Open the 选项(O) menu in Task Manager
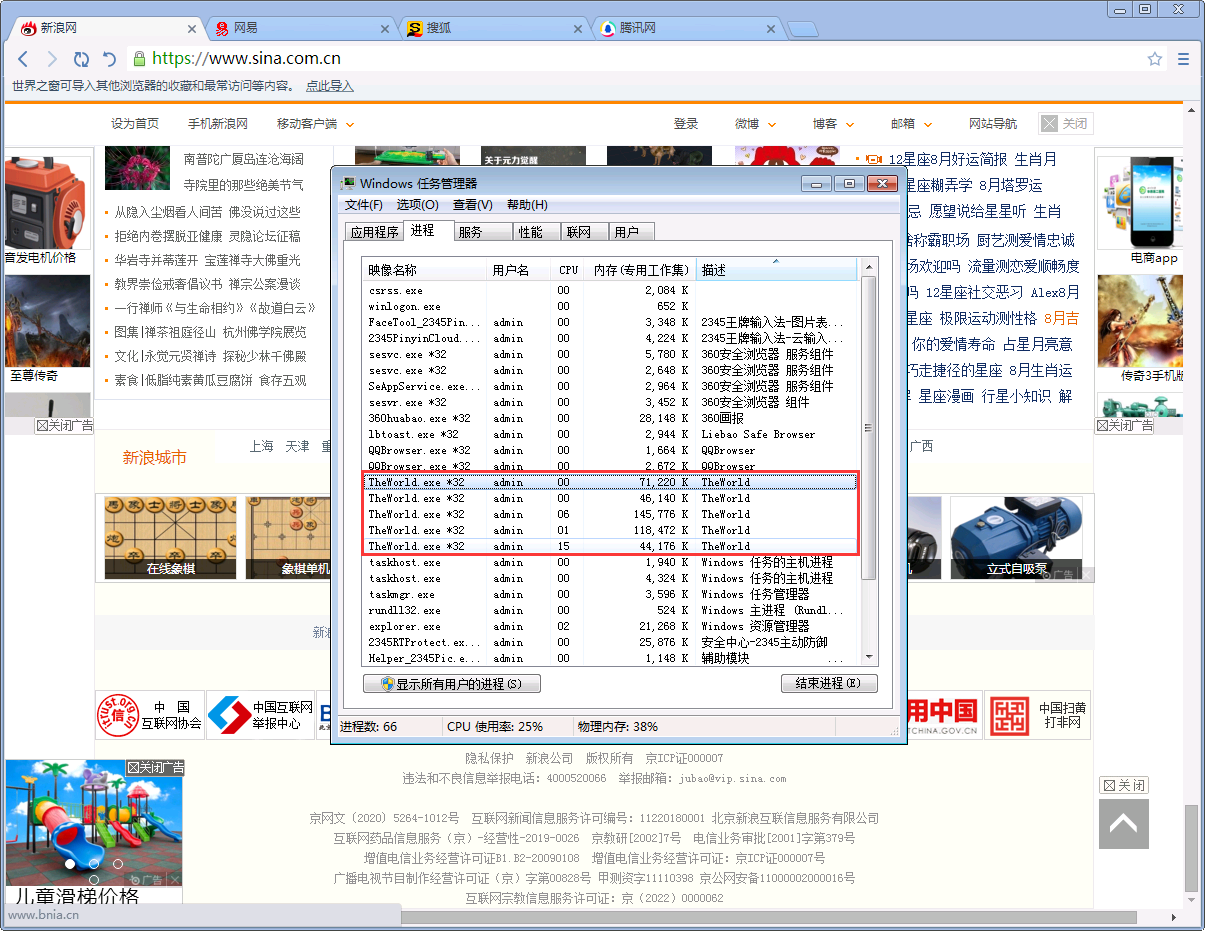The height and width of the screenshot is (931, 1205). [418, 205]
